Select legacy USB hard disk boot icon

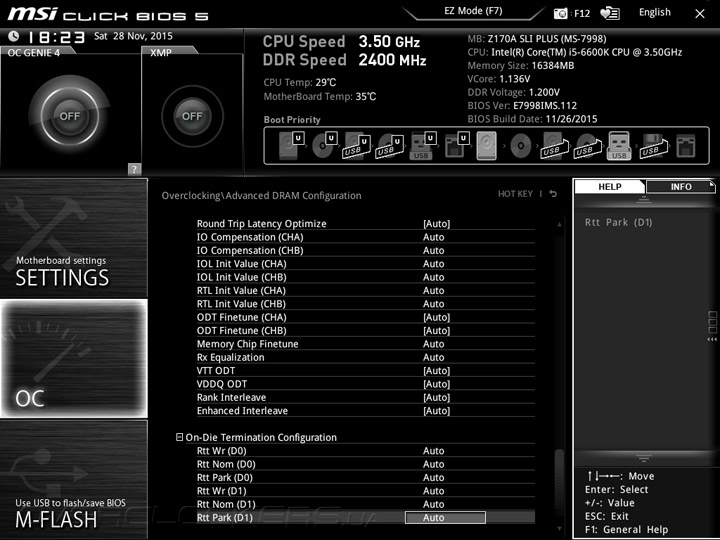(555, 146)
